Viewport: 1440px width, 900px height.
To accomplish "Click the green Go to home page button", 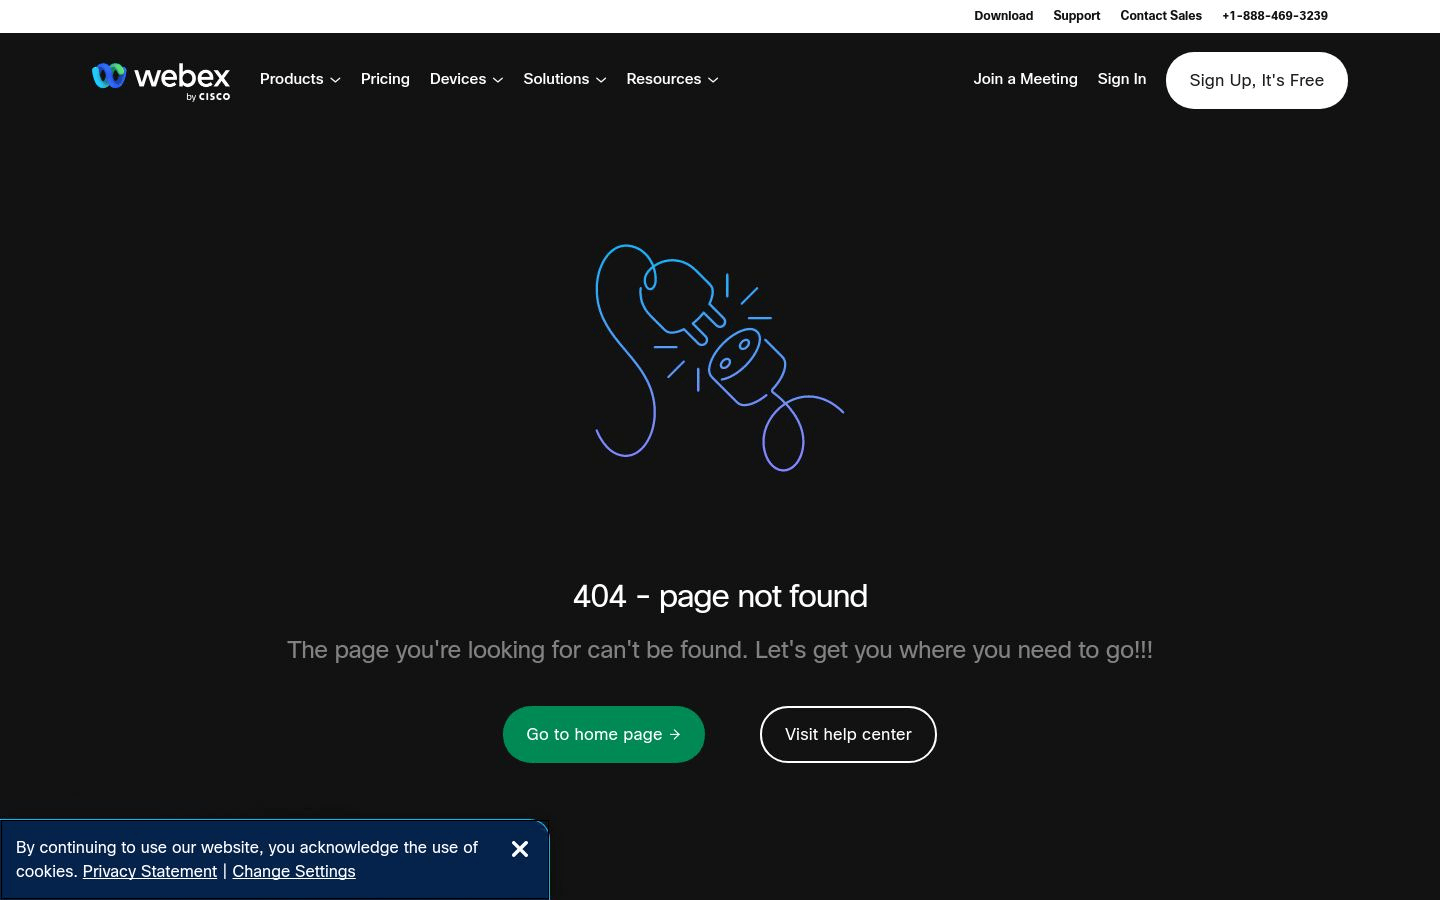I will (x=604, y=735).
